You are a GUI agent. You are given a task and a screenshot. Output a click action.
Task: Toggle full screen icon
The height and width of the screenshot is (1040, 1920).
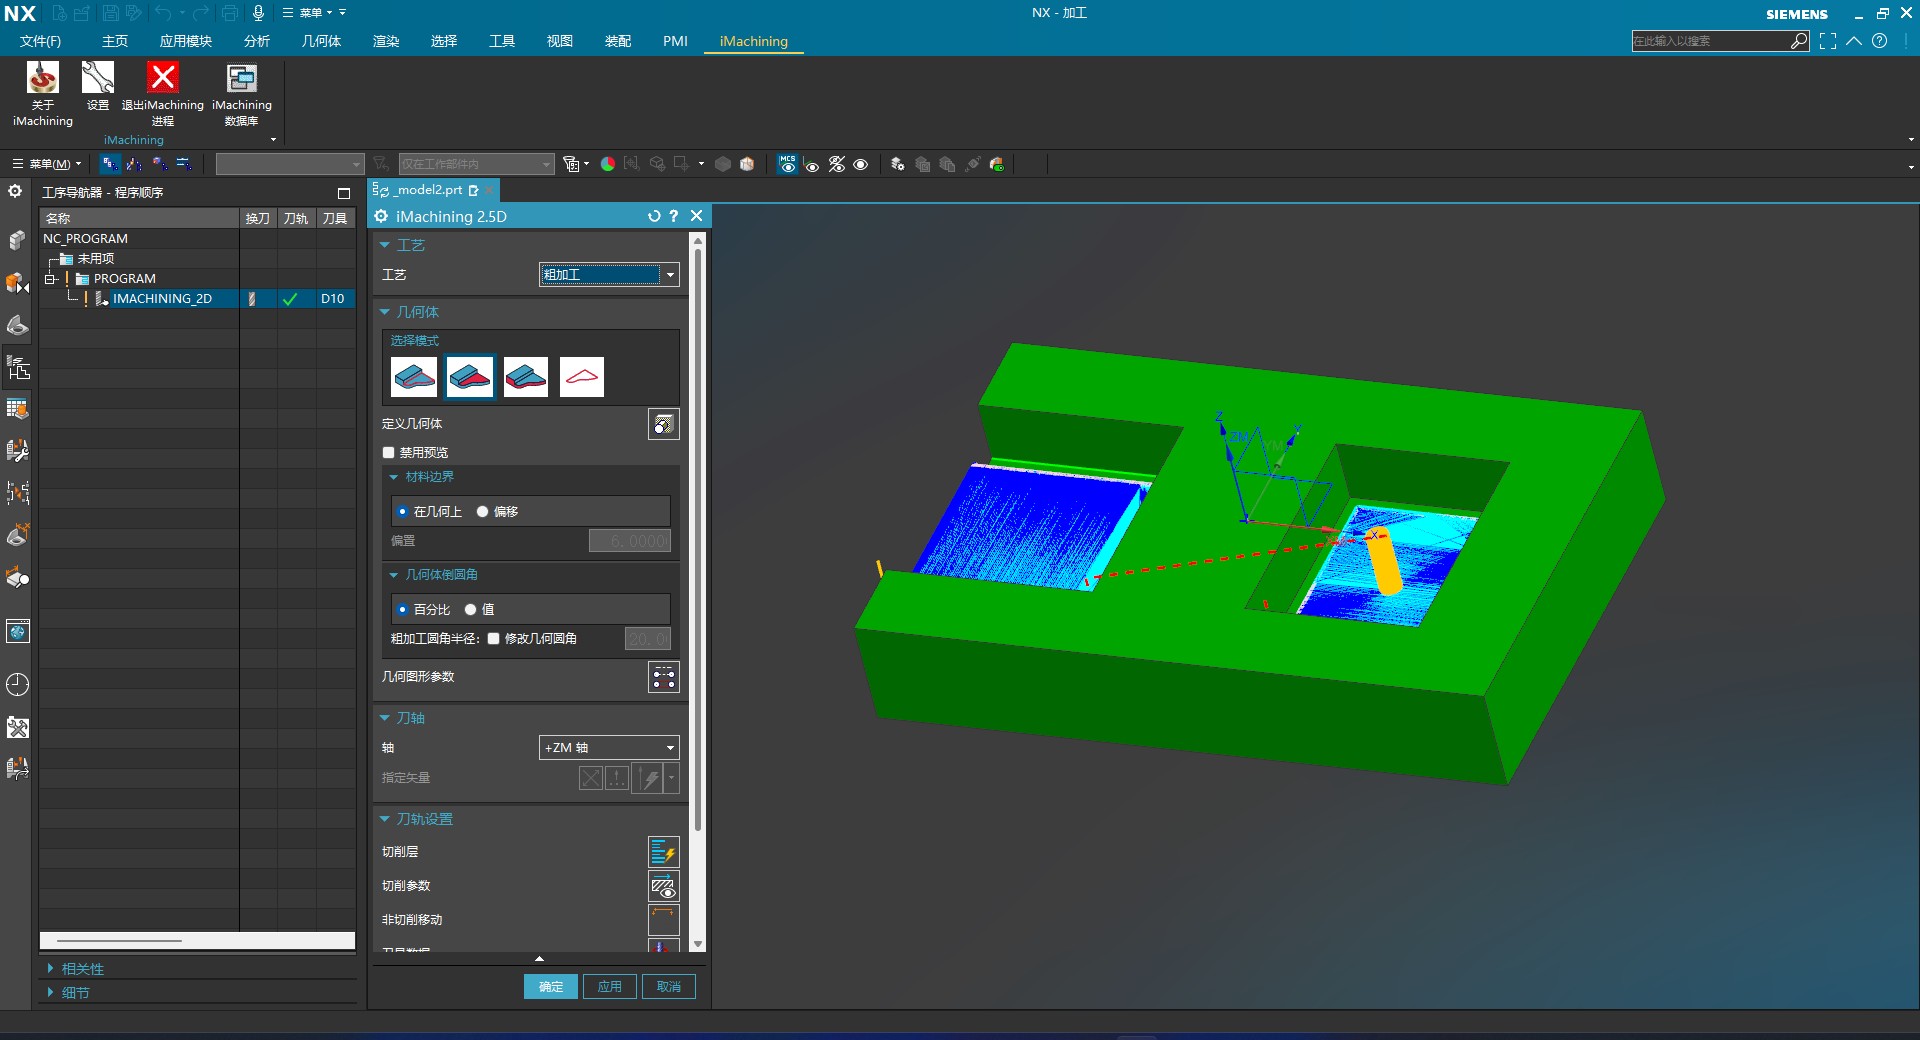coord(1828,41)
